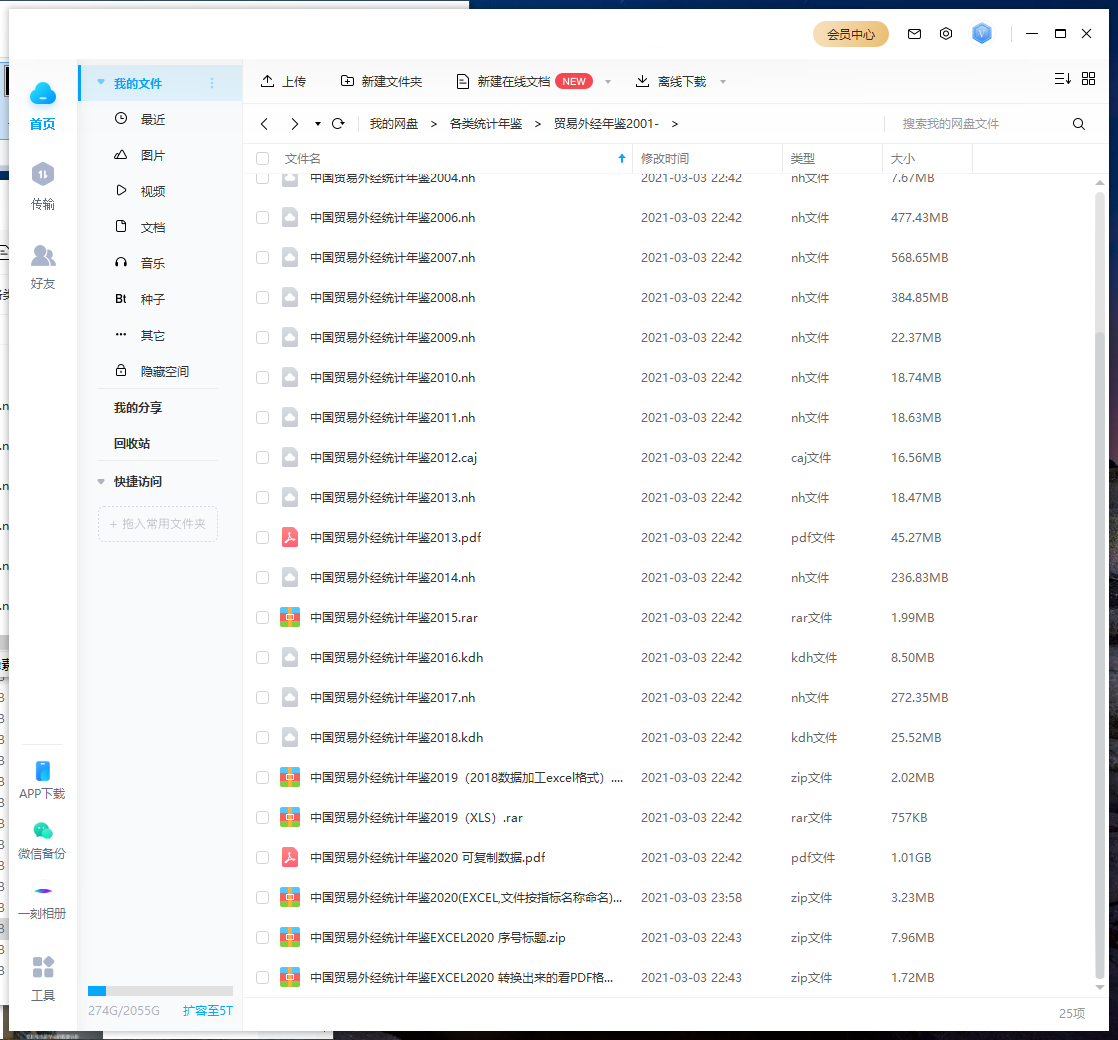Click archive icon of 中国贸易外经统计年鉴2015.rar
Image resolution: width=1118 pixels, height=1040 pixels.
289,617
